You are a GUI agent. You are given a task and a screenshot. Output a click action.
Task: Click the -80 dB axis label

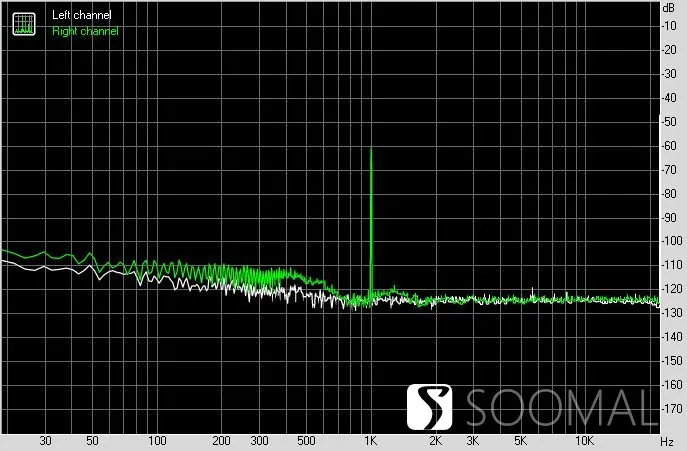[670, 193]
